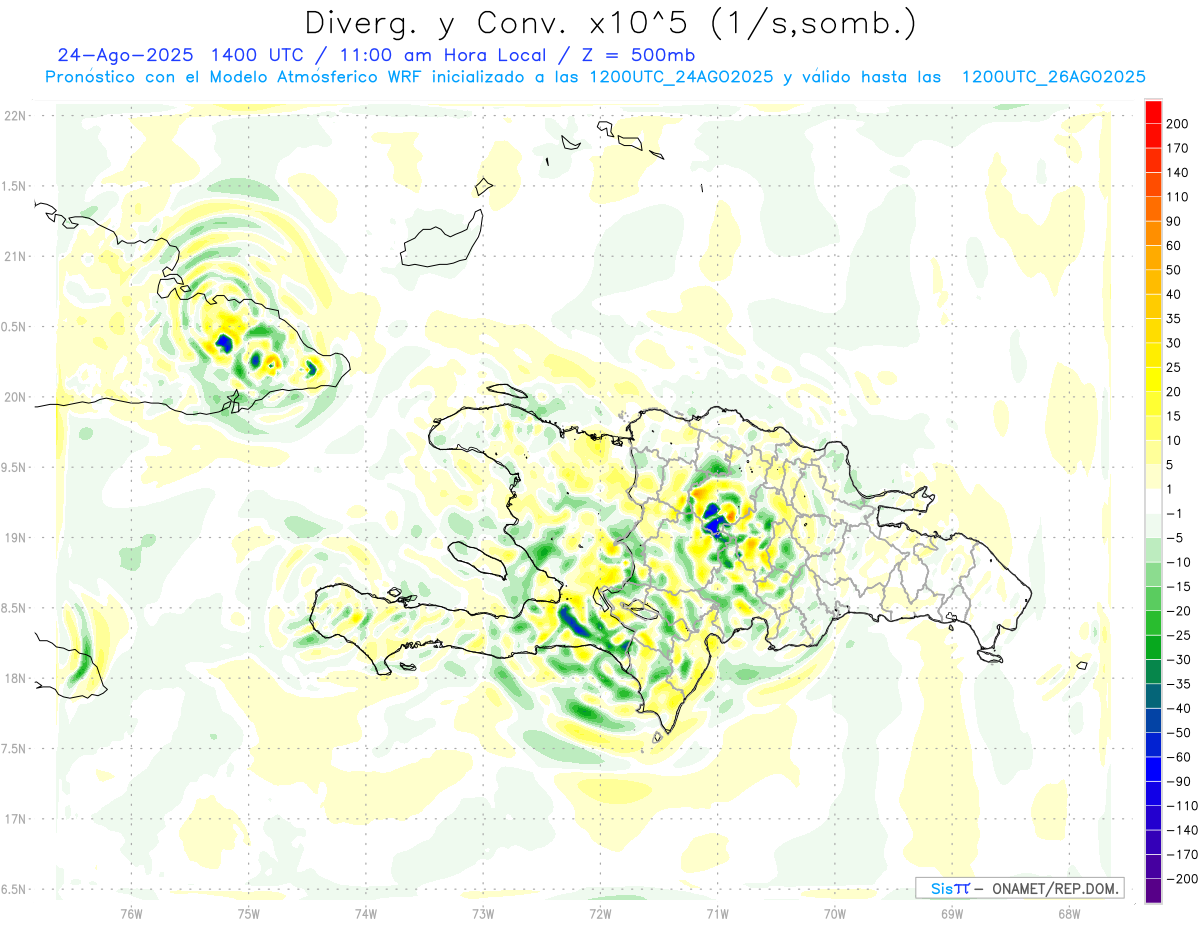Click the '72W' longitude label

click(600, 913)
